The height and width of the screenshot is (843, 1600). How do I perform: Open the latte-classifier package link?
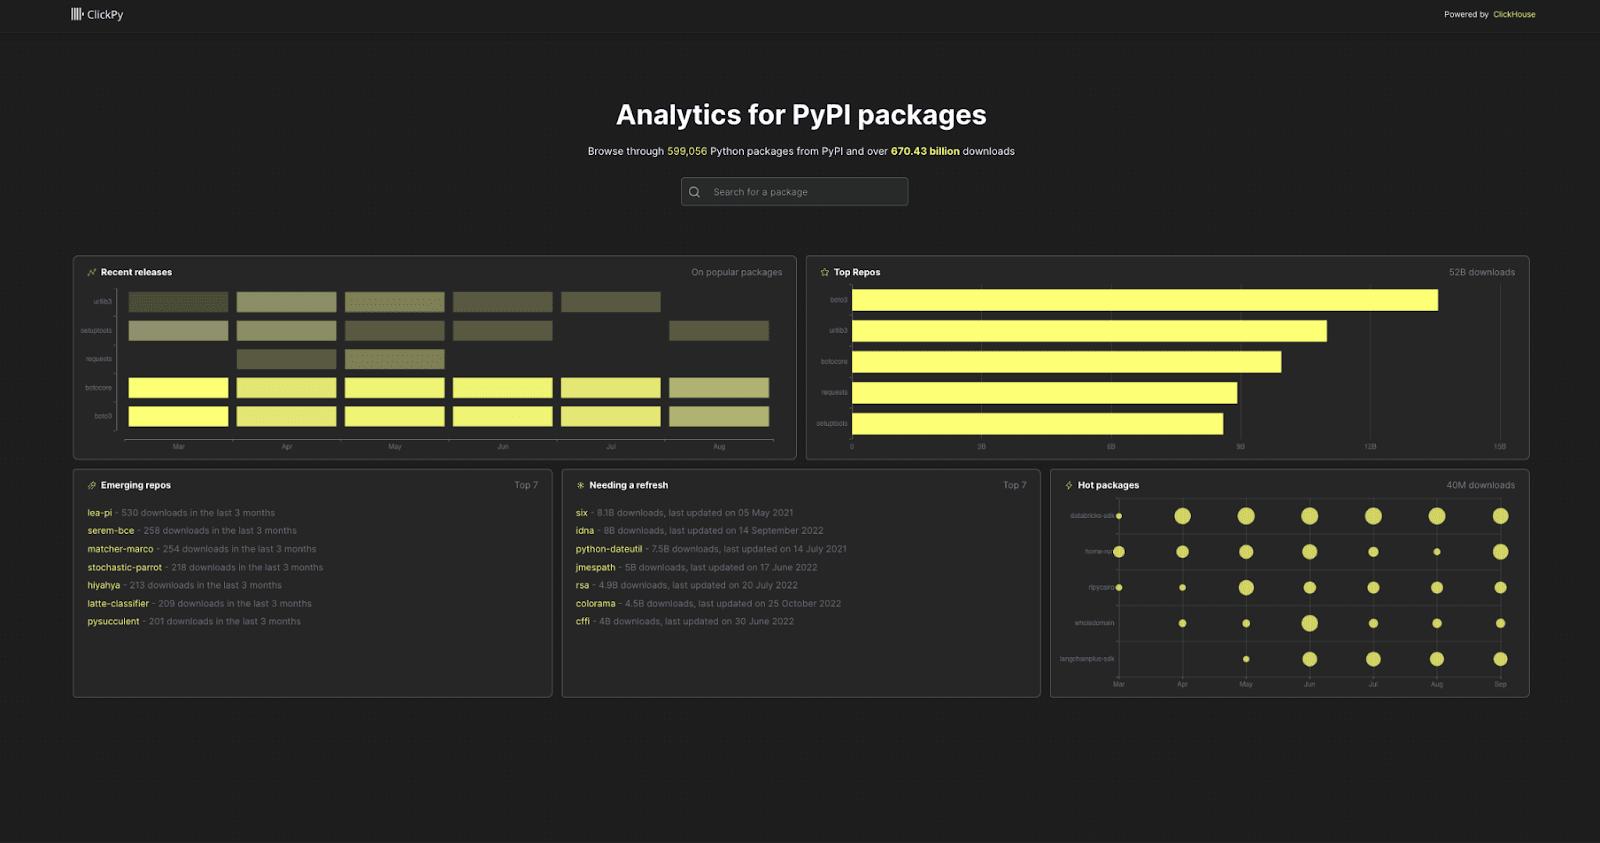point(118,603)
